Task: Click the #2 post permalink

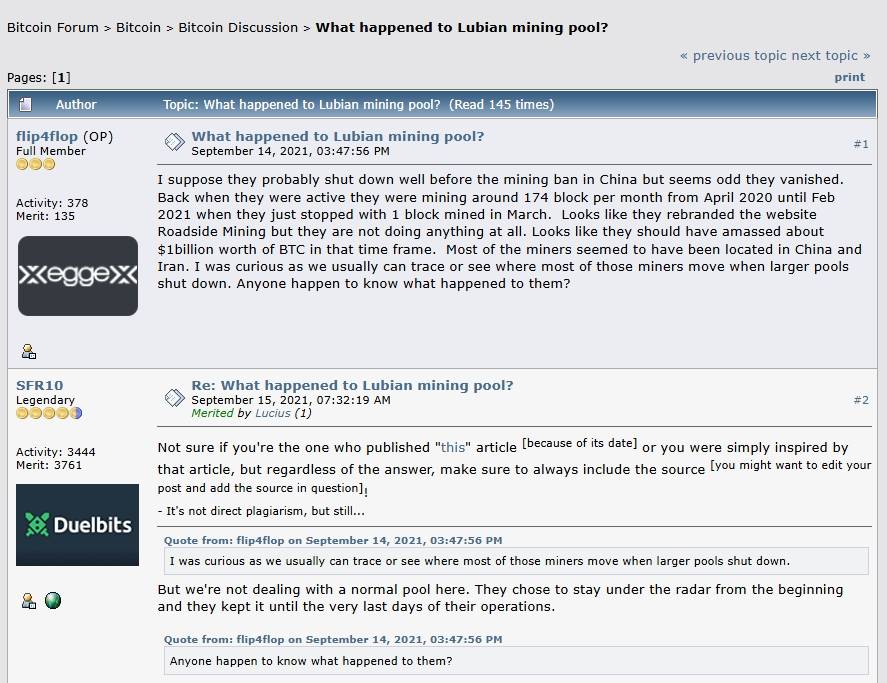Action: 861,401
